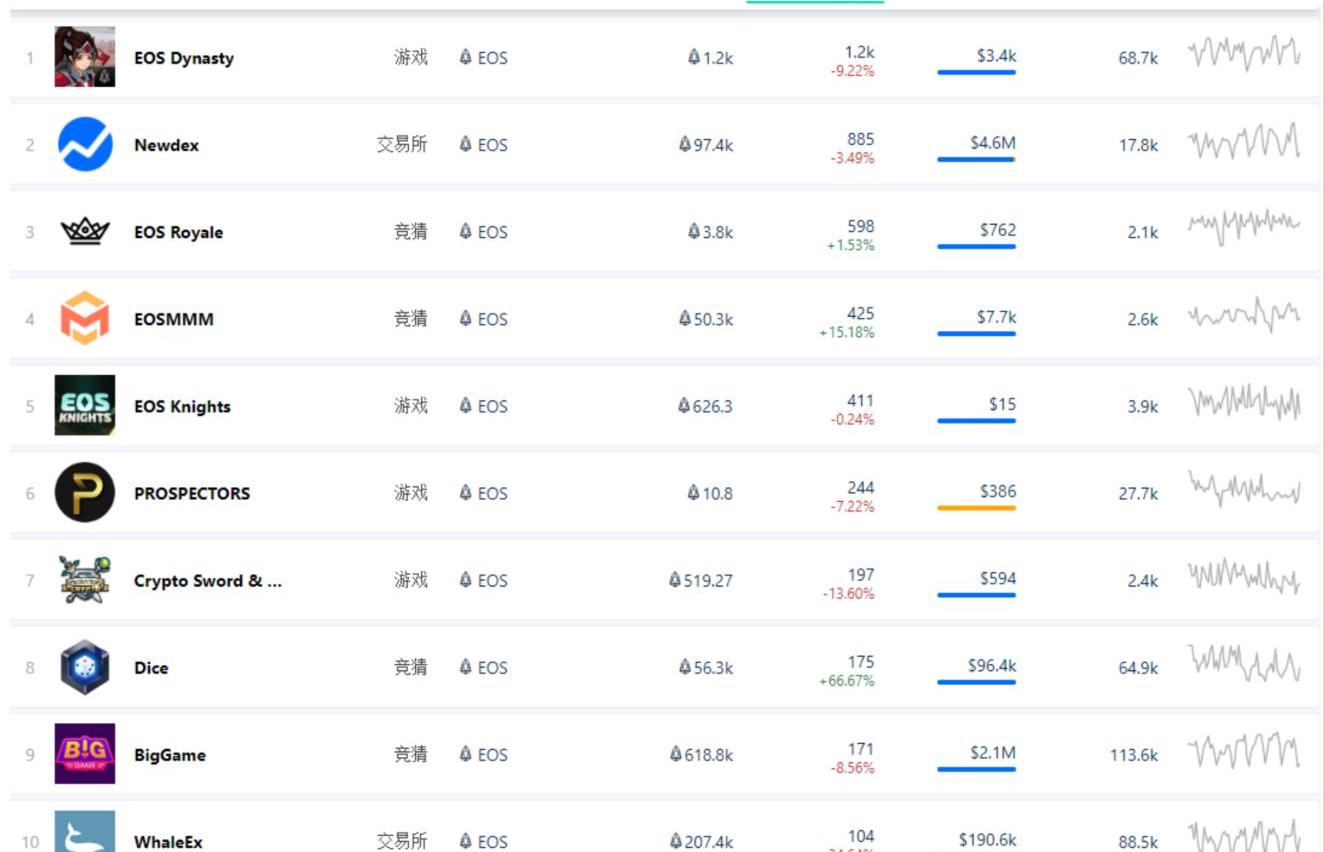Open the EOSMMM orange logo
This screenshot has height=852, width=1323.
point(85,318)
